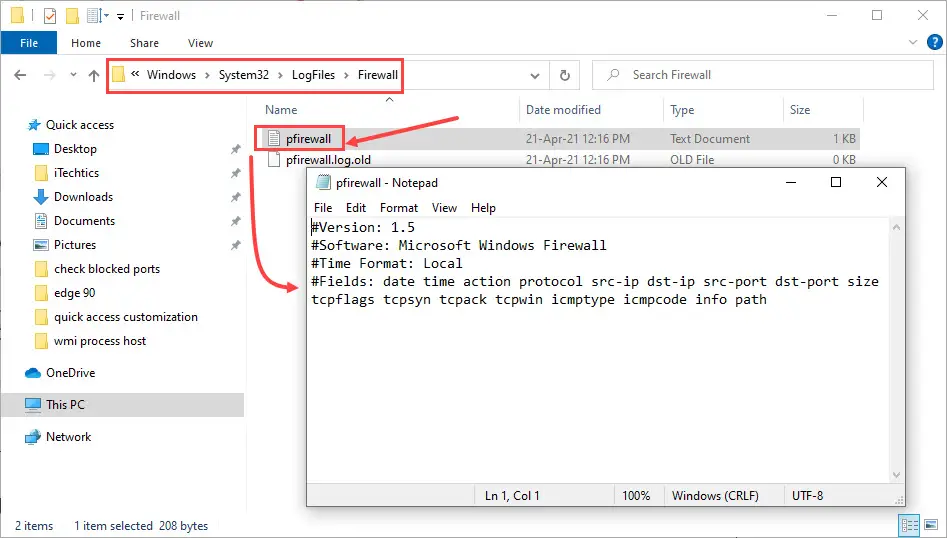Open the Home ribbon tab
Image resolution: width=947 pixels, height=538 pixels.
(x=86, y=43)
